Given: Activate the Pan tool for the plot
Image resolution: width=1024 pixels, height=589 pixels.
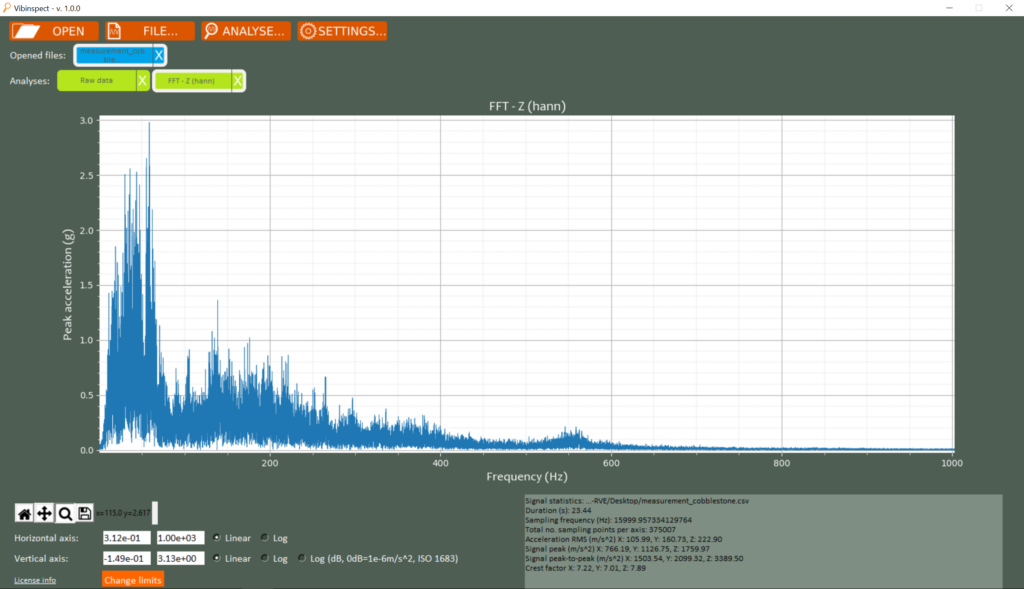Looking at the screenshot, I should point(43,512).
